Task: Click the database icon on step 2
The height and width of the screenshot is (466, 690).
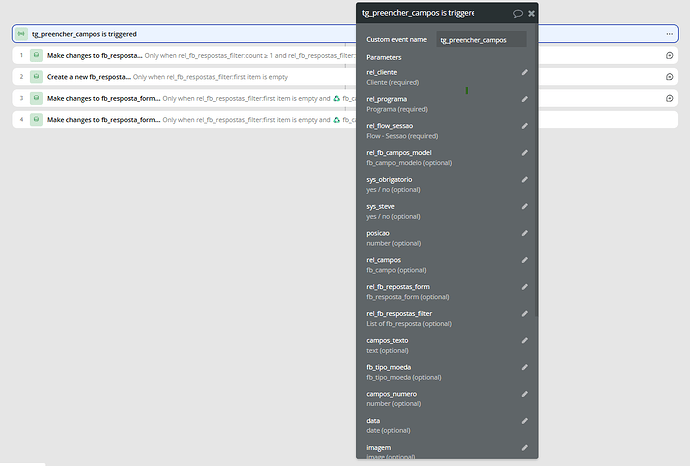Action: (x=37, y=77)
